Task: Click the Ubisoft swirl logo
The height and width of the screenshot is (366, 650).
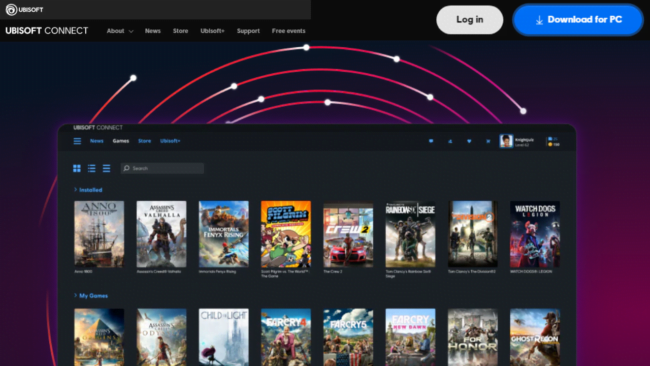Action: tap(11, 10)
